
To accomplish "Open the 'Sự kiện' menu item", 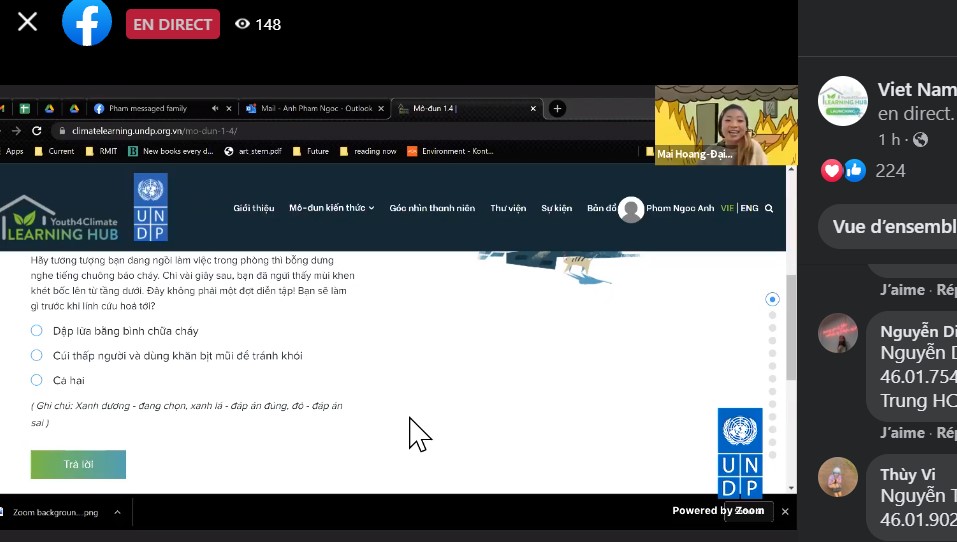I will 557,208.
